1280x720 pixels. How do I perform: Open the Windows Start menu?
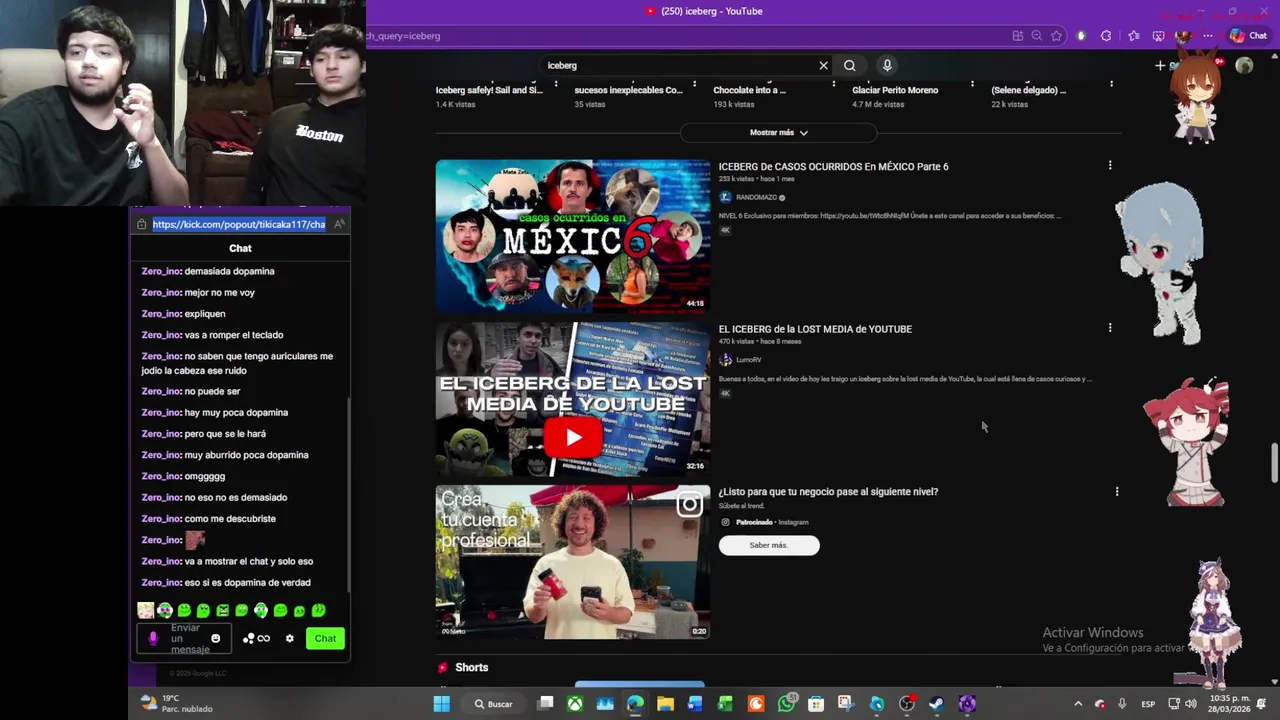[x=441, y=704]
